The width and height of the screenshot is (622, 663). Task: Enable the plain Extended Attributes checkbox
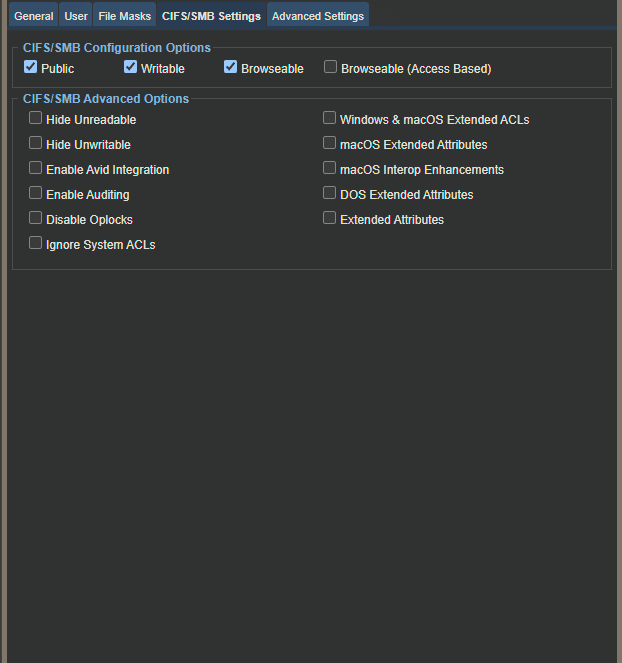(x=329, y=218)
